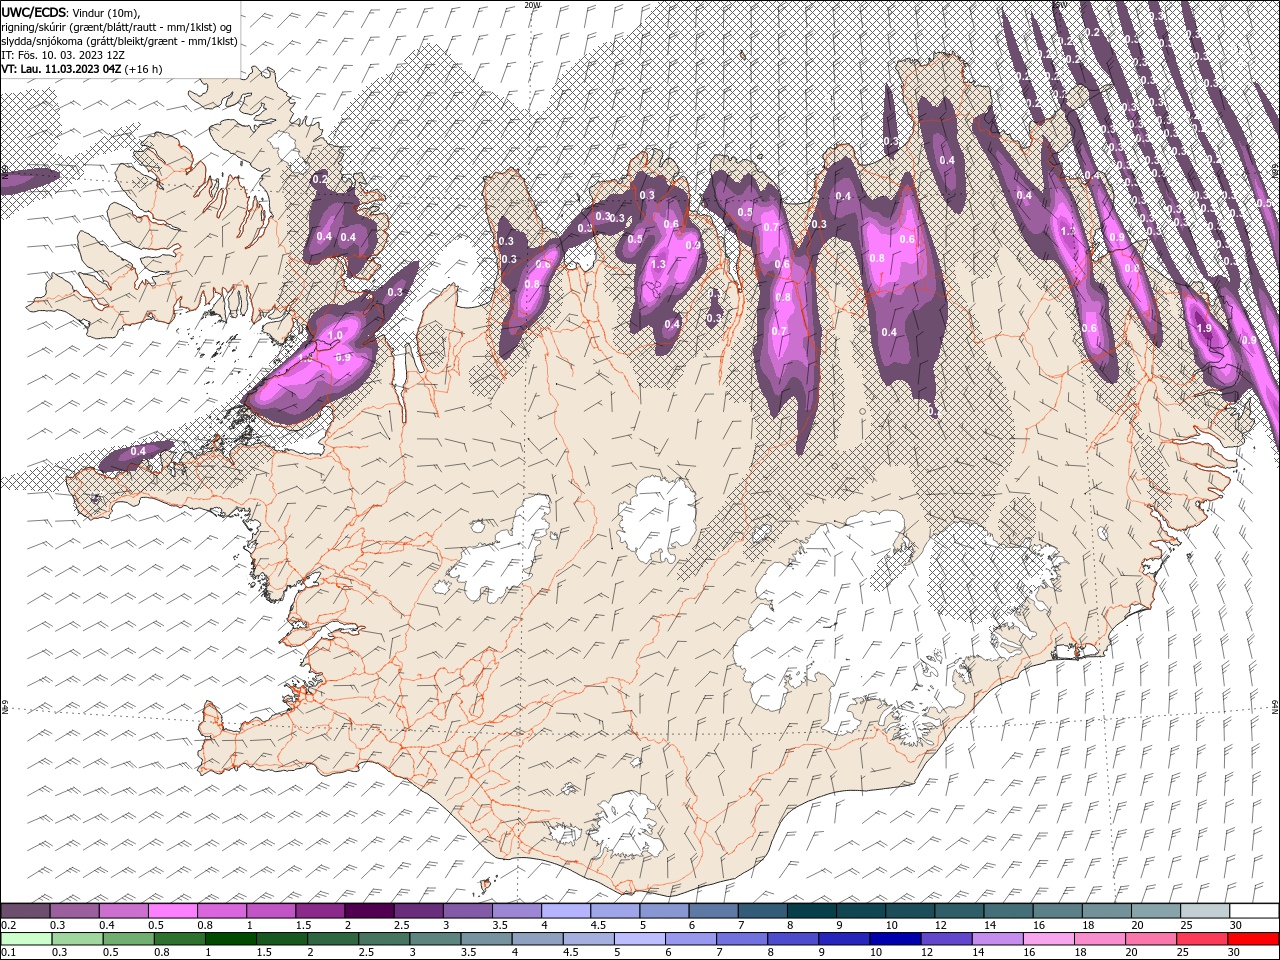Click the '0.2' label under the upper scale

click(7, 925)
